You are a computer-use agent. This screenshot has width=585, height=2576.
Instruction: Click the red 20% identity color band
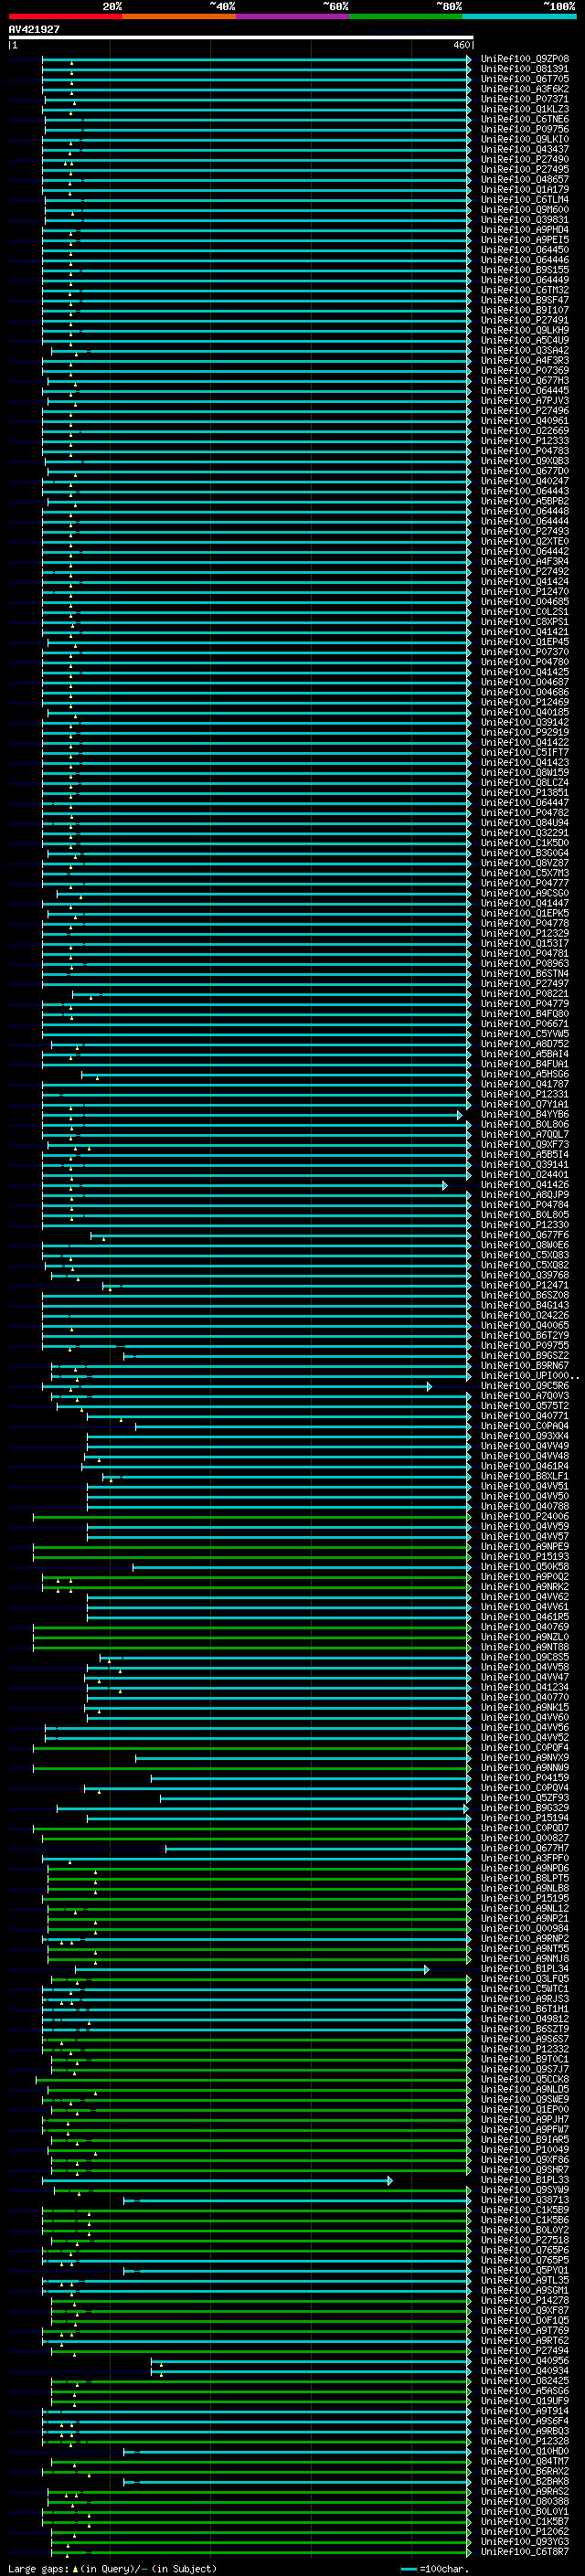(65, 16)
